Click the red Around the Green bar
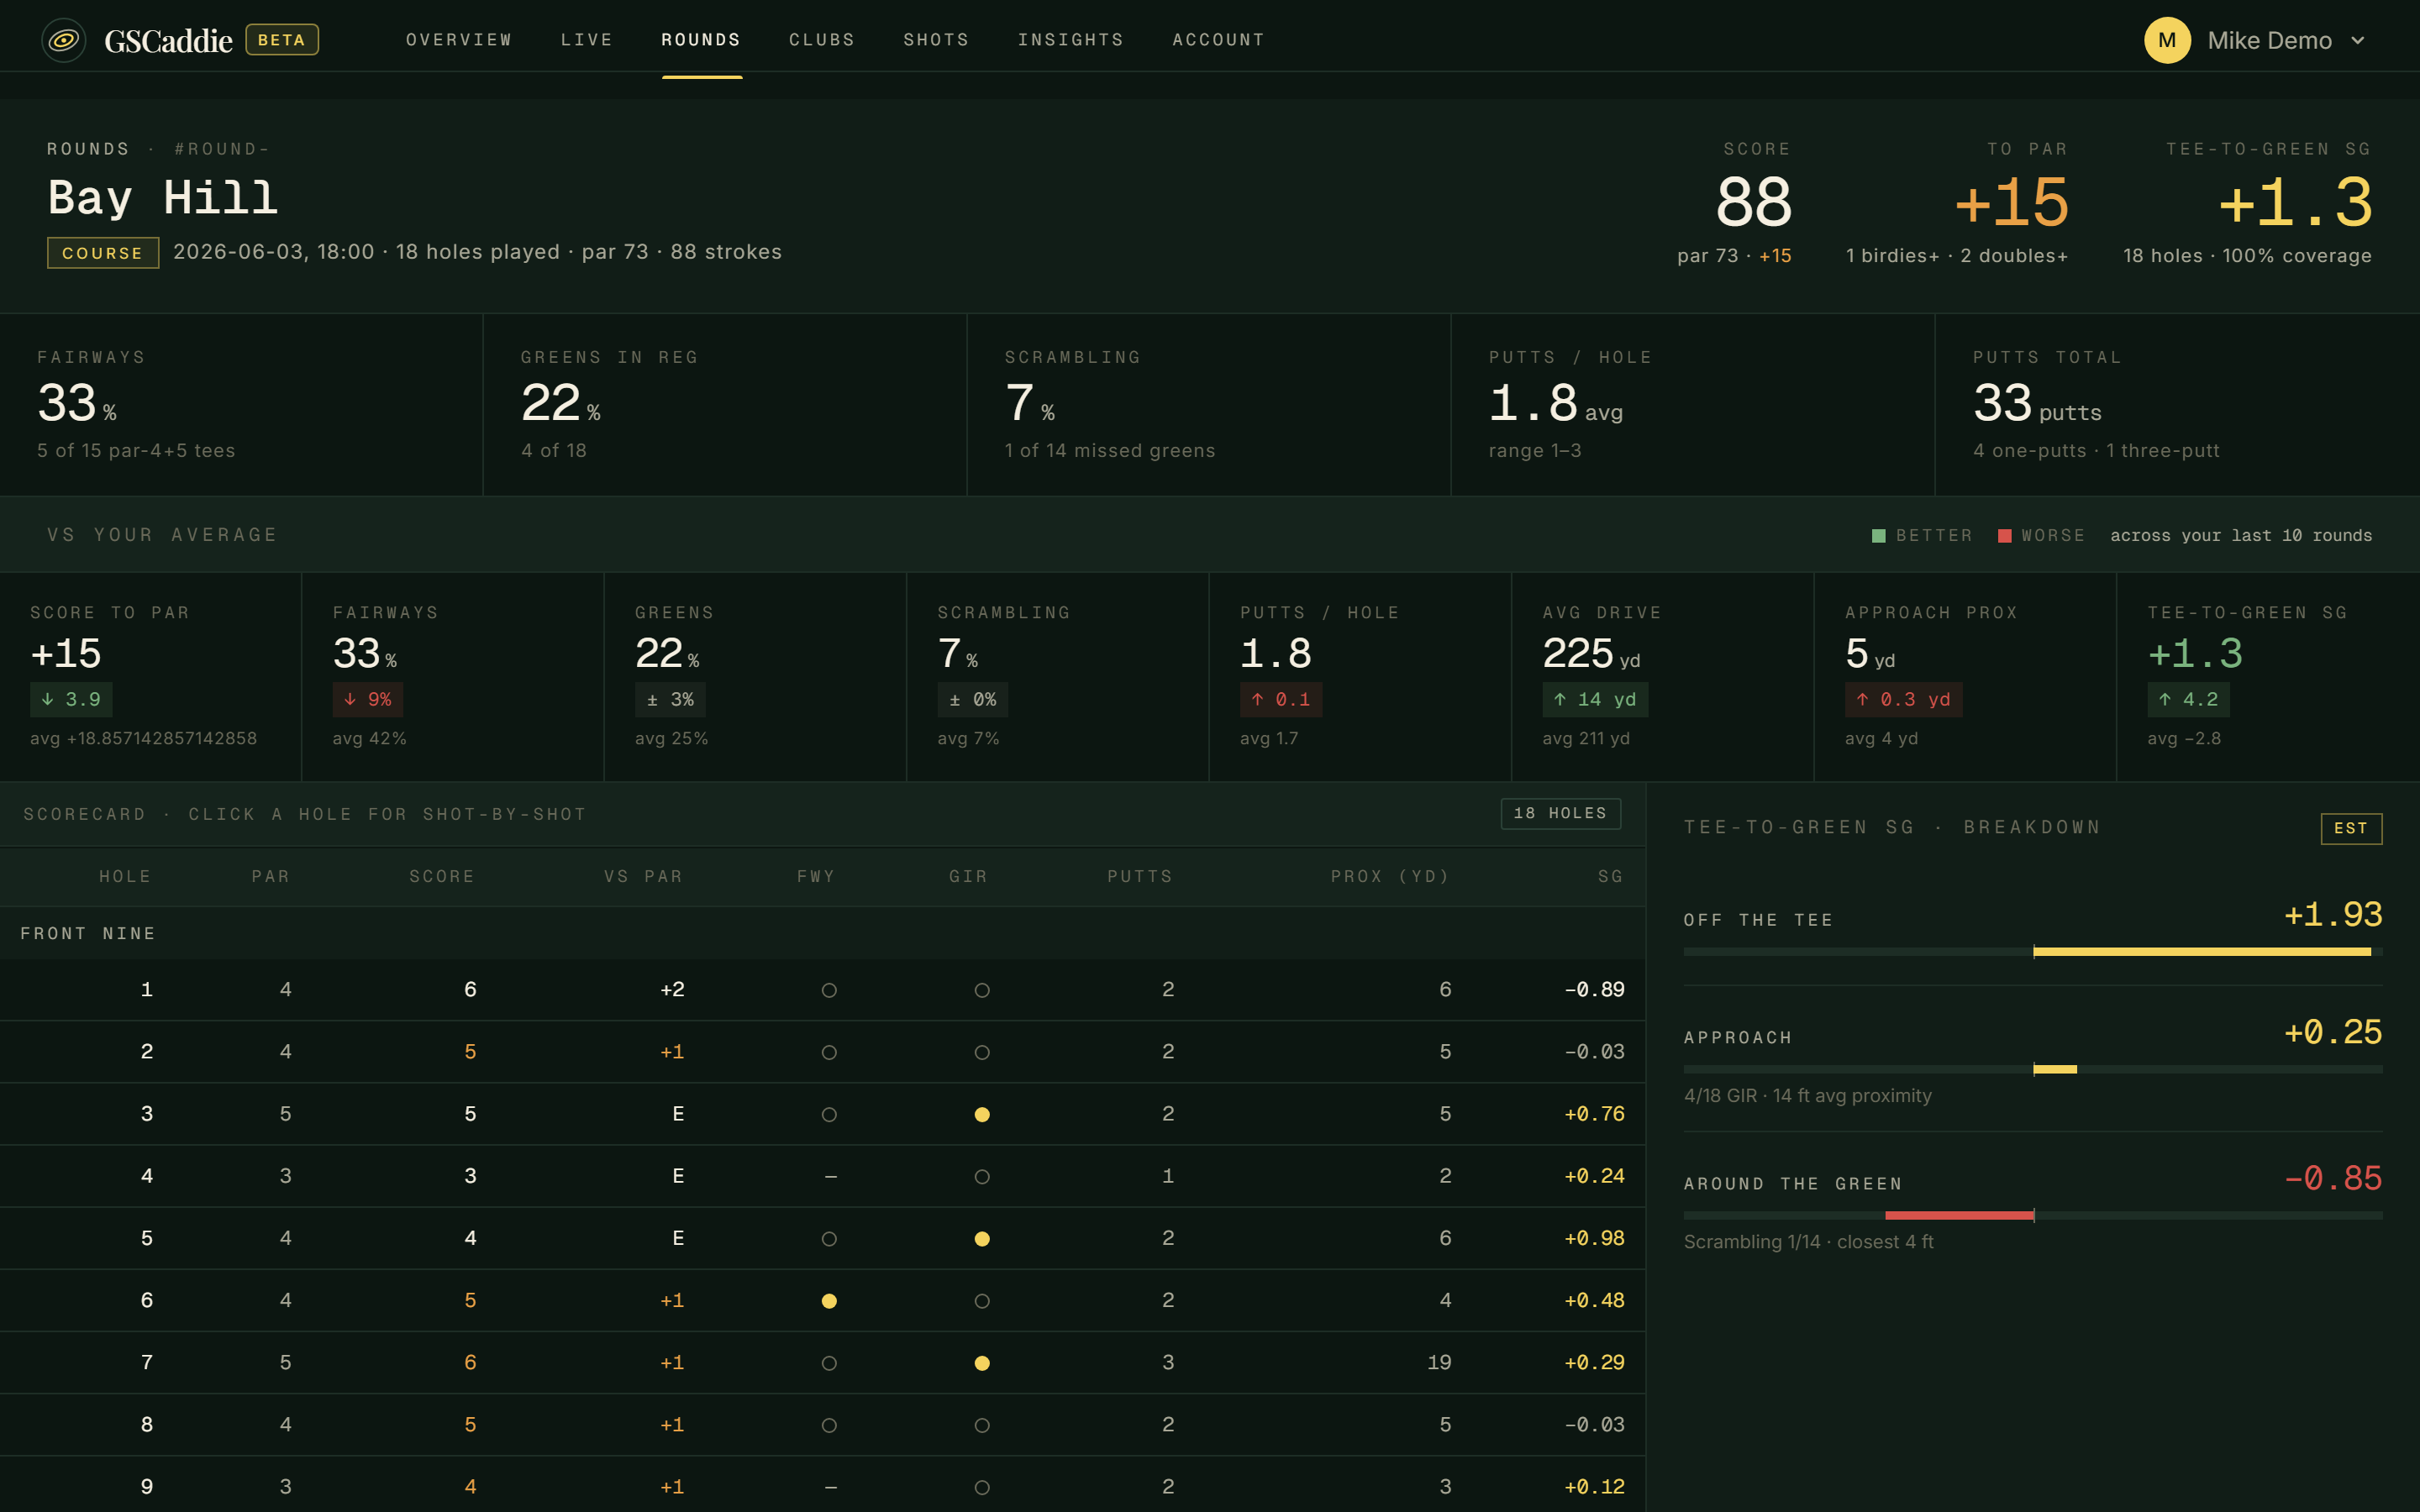The image size is (2420, 1512). [x=1959, y=1216]
